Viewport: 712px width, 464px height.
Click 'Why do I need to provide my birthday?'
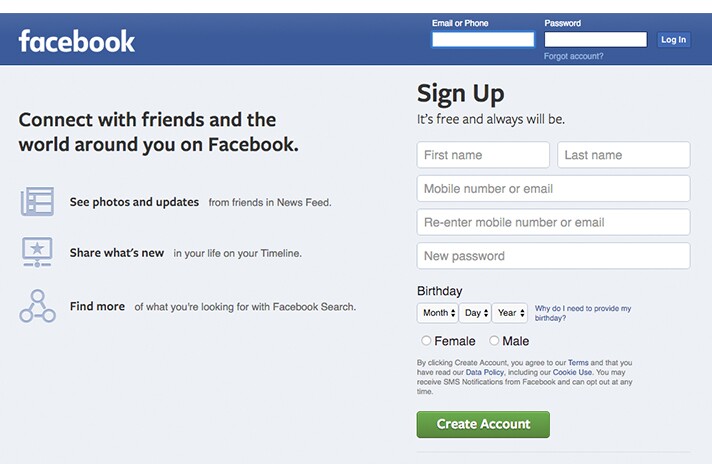click(x=583, y=313)
